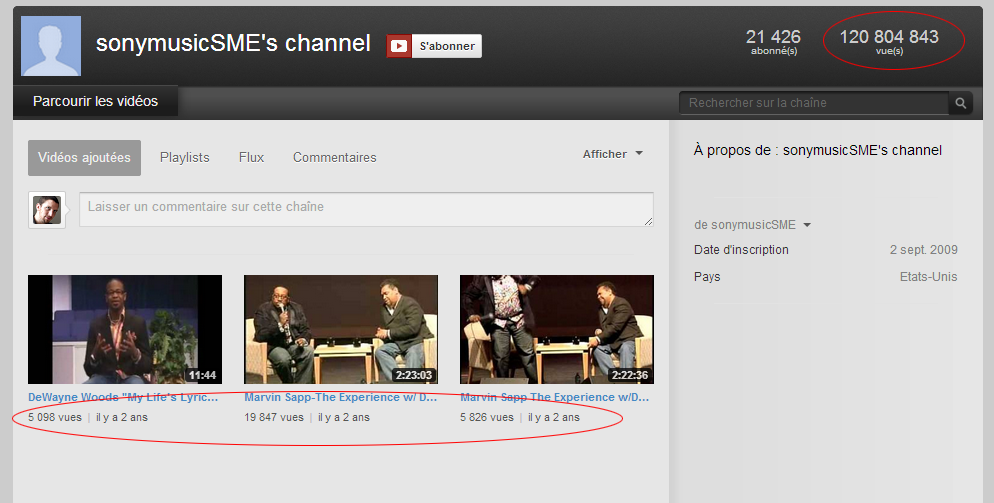Click the title link of the 19 847 vues video
994x503 pixels.
pos(340,397)
